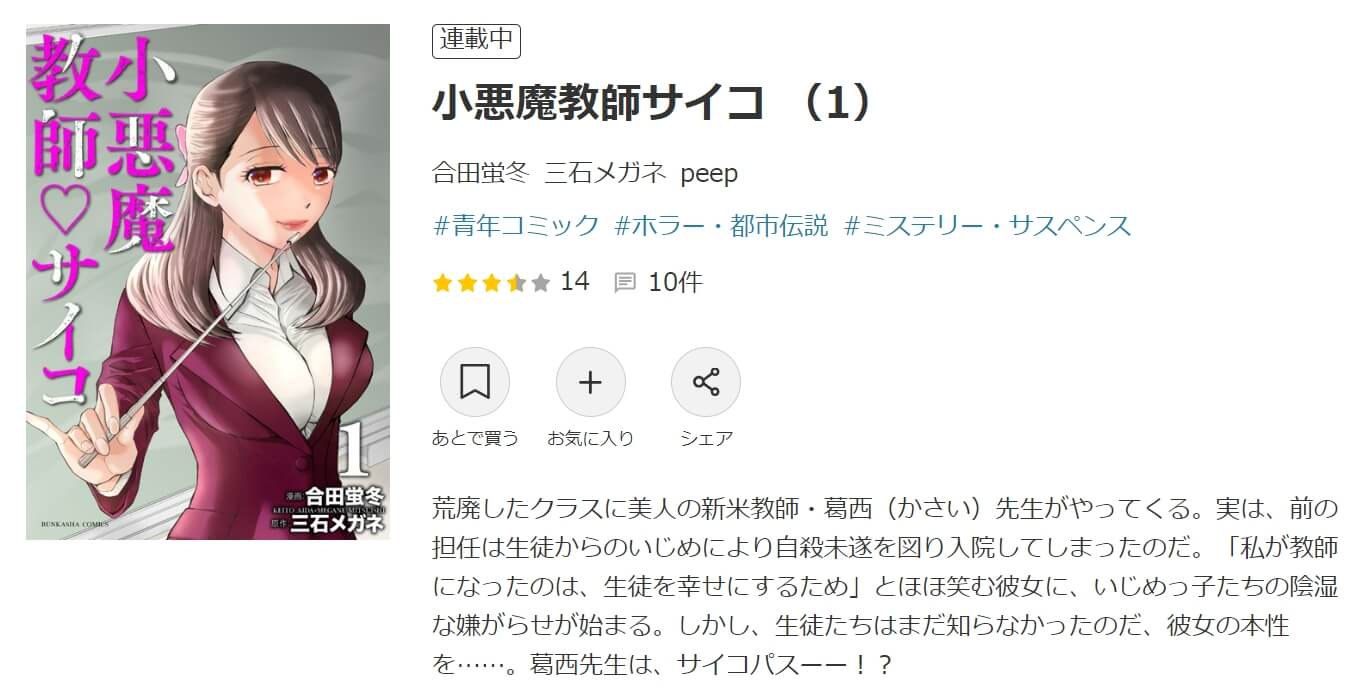Open the シェア share icon
This screenshot has width=1355, height=695.
click(x=706, y=381)
